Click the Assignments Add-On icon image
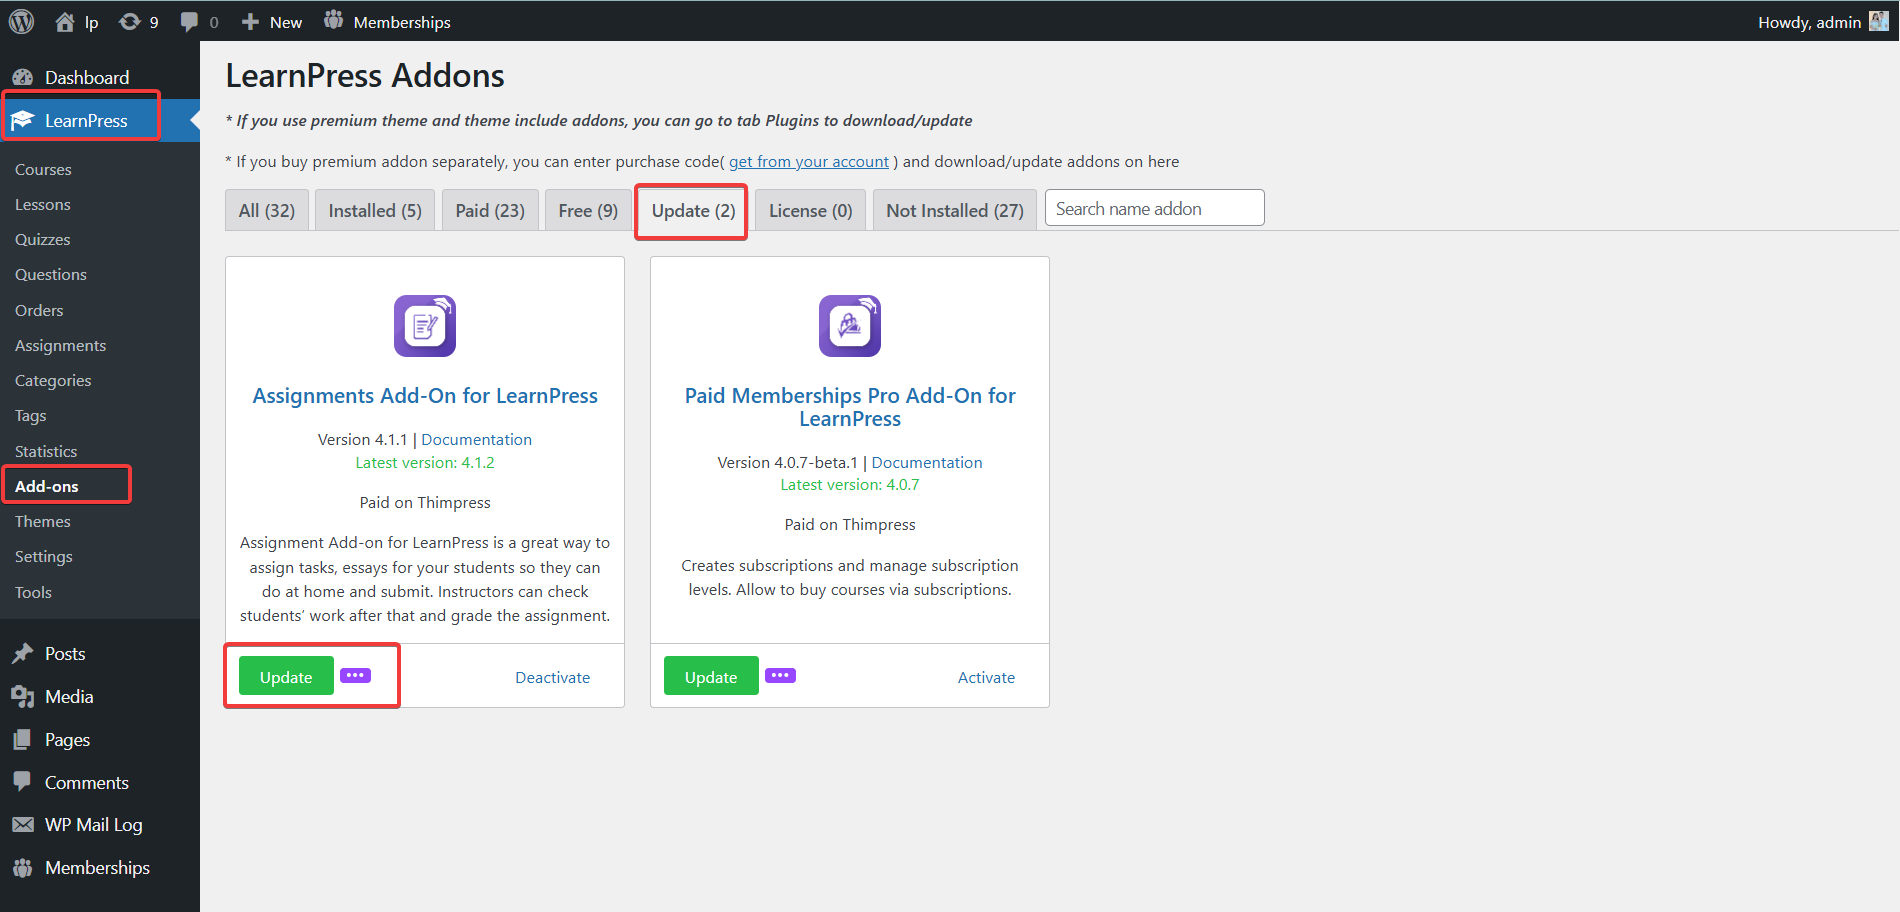1900x912 pixels. coord(425,325)
